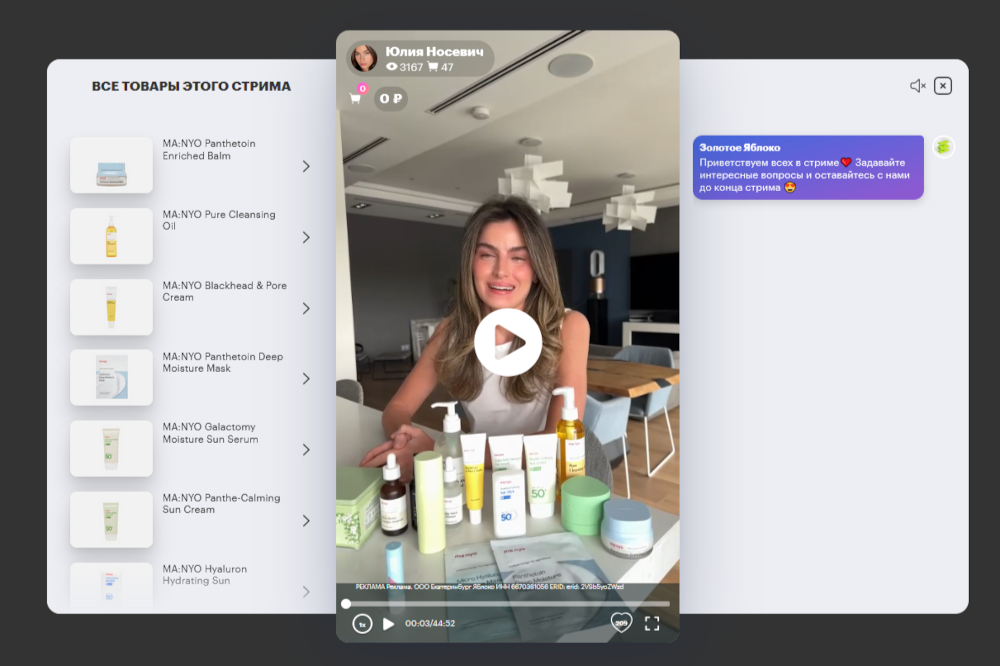Open the Galactomy Moisture Sun Serum thumbnail
This screenshot has height=666, width=1000.
tap(112, 448)
